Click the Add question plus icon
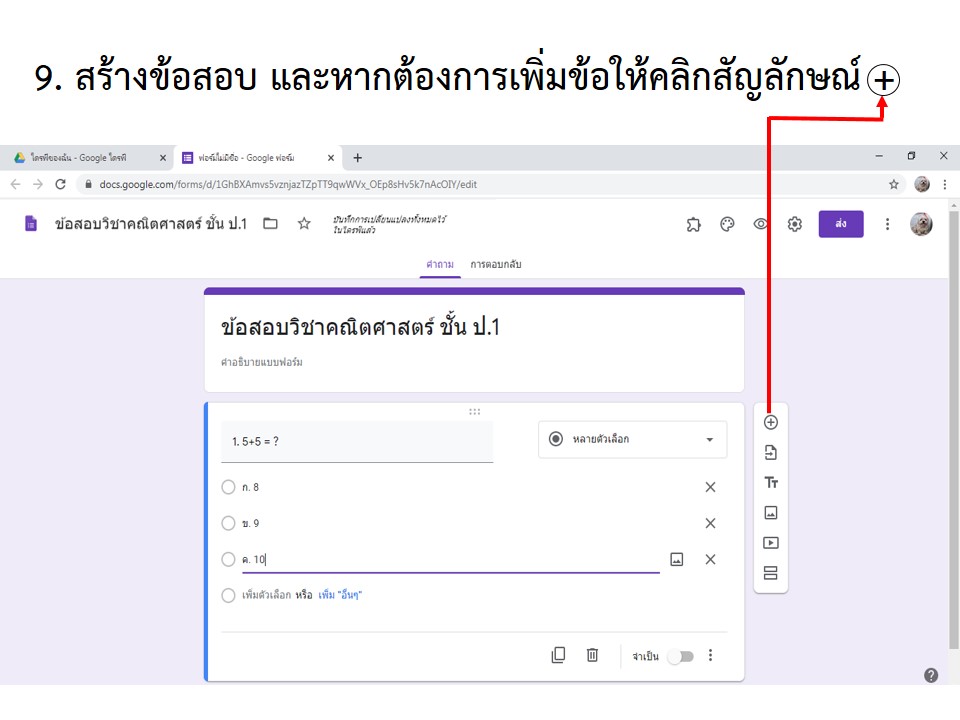The image size is (960, 720). [x=770, y=422]
